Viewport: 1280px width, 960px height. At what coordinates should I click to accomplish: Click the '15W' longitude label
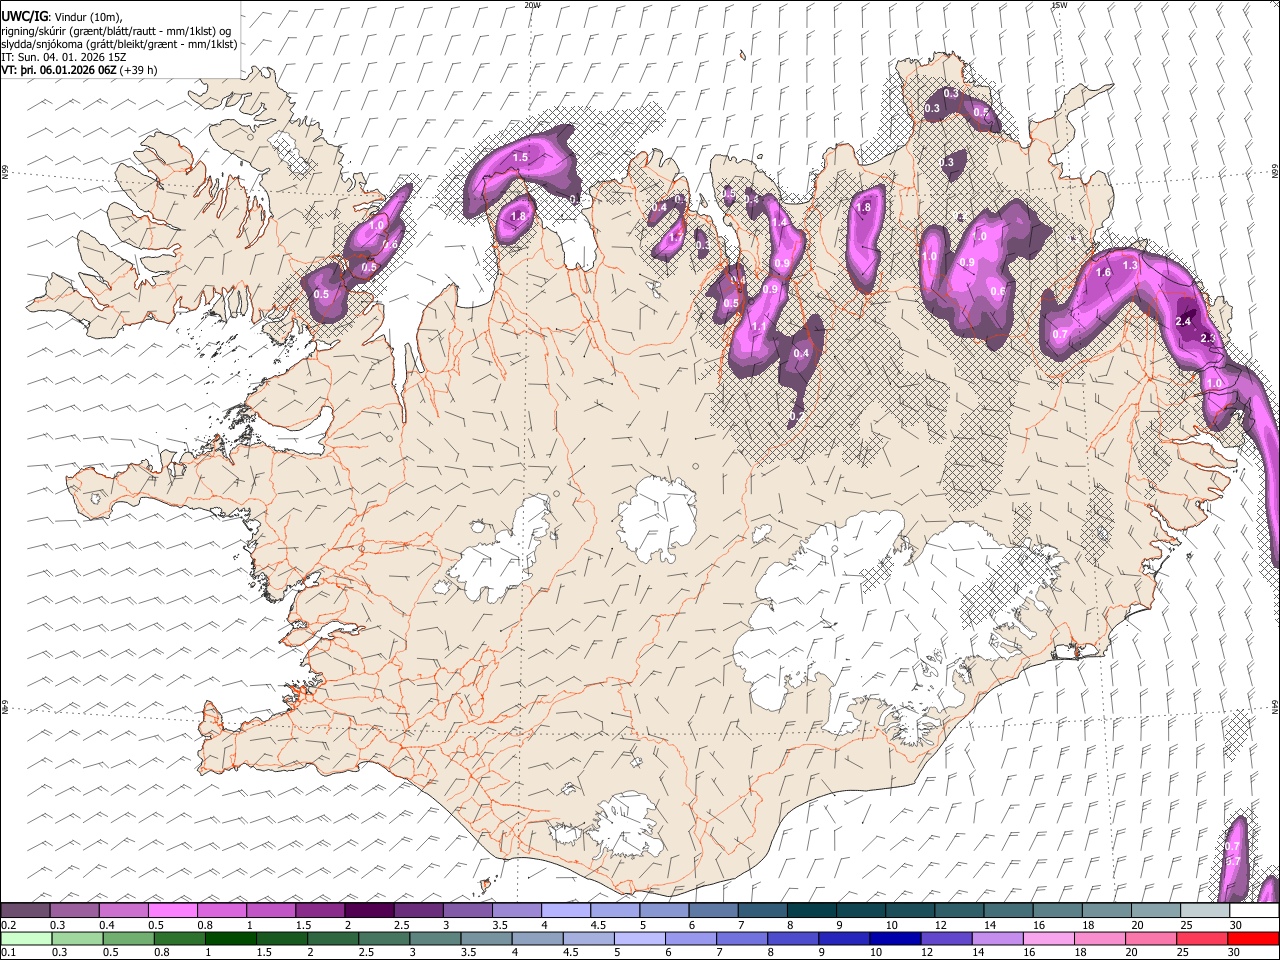coord(1058,5)
